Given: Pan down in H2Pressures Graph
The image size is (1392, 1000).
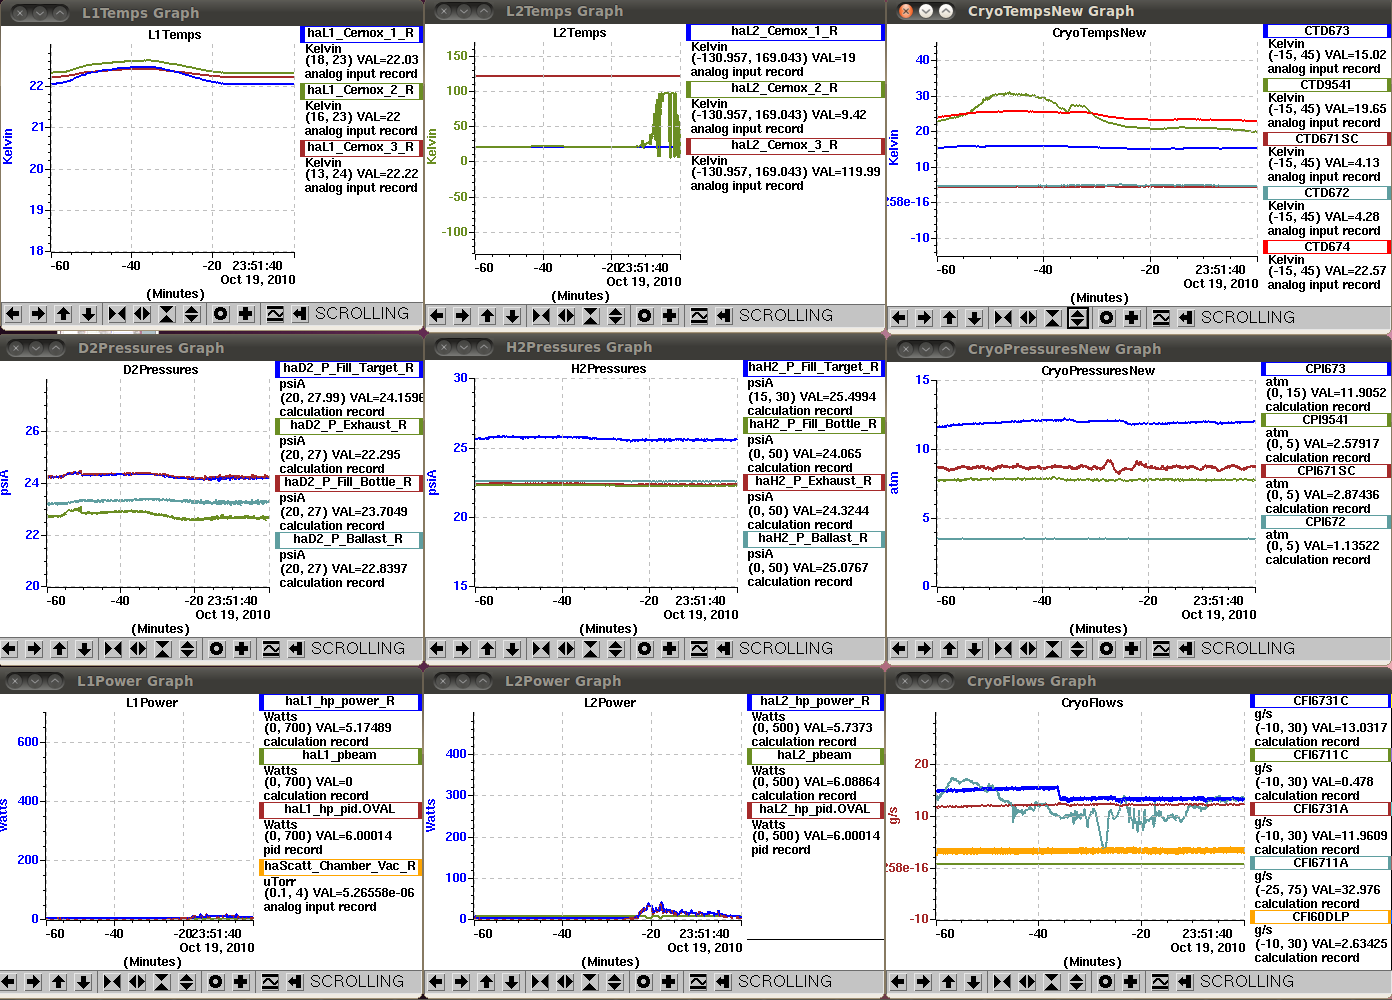Looking at the screenshot, I should pyautogui.click(x=512, y=649).
